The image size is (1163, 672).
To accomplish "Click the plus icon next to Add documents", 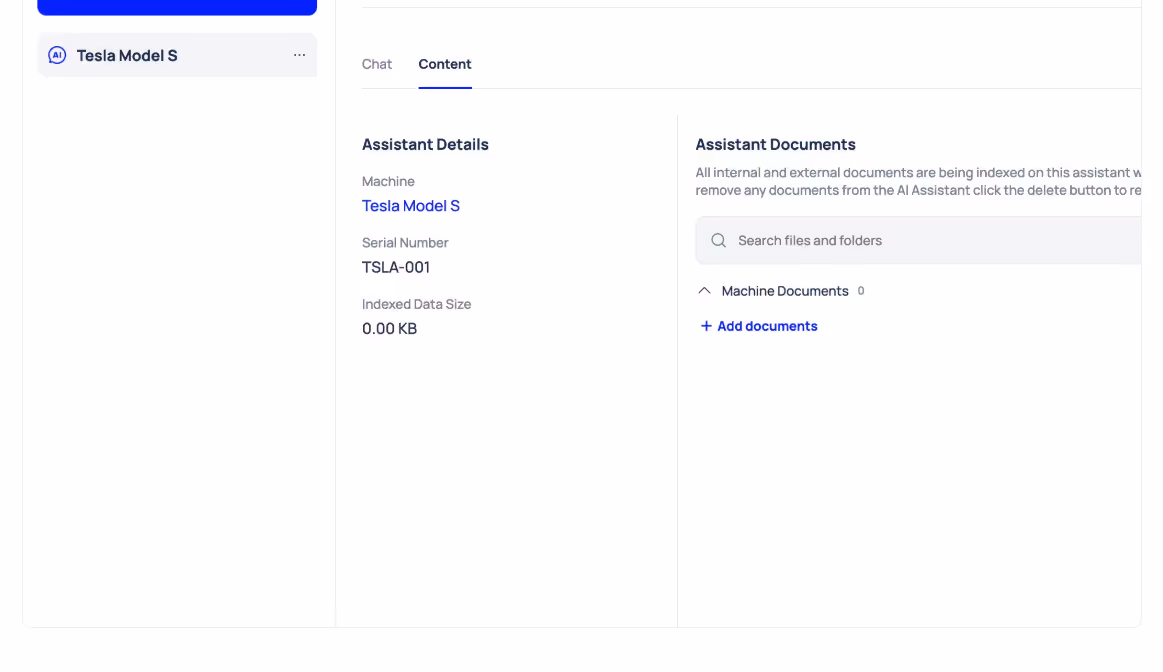I will (706, 326).
